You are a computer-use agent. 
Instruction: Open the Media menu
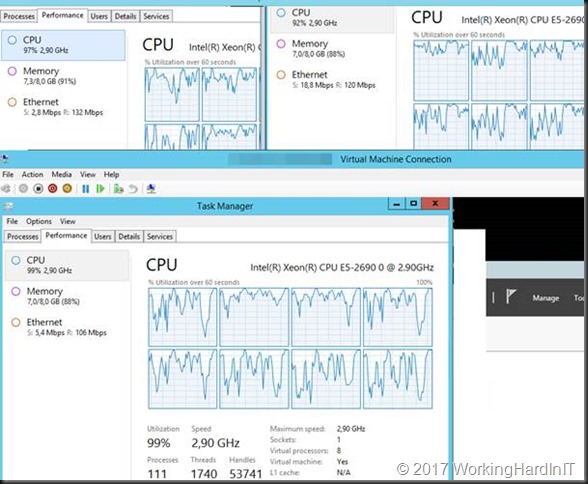point(62,174)
